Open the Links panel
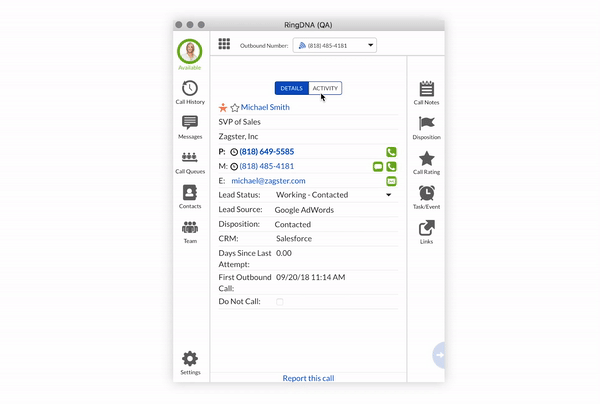The height and width of the screenshot is (404, 600). tap(426, 232)
